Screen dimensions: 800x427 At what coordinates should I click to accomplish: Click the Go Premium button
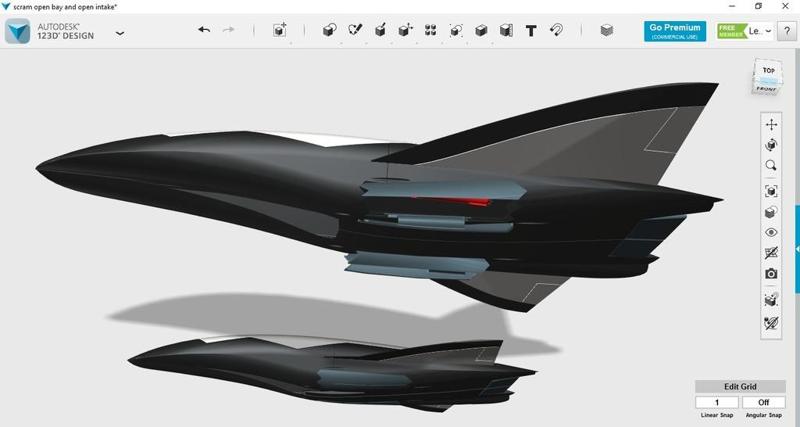pos(674,31)
